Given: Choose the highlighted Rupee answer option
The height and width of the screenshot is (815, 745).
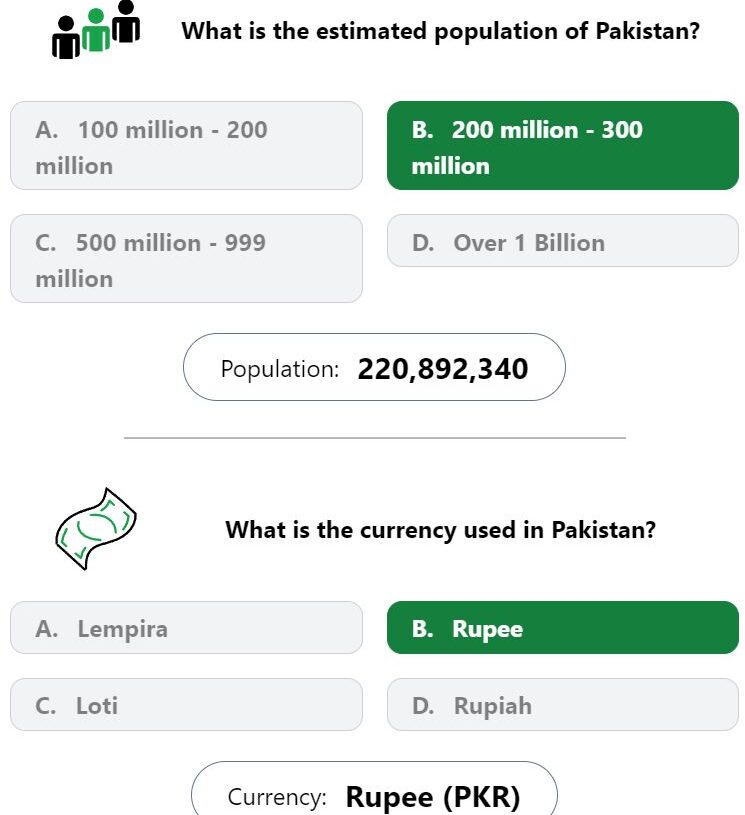Looking at the screenshot, I should (563, 627).
